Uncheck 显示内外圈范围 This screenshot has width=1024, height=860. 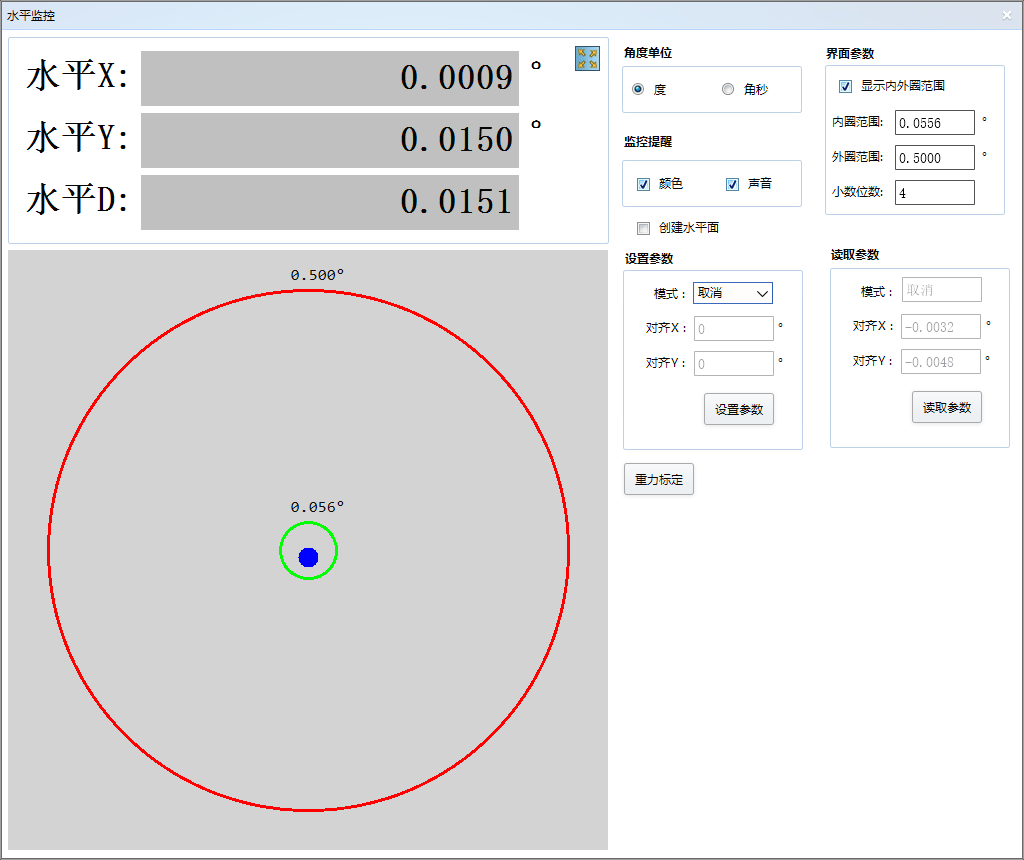click(845, 86)
